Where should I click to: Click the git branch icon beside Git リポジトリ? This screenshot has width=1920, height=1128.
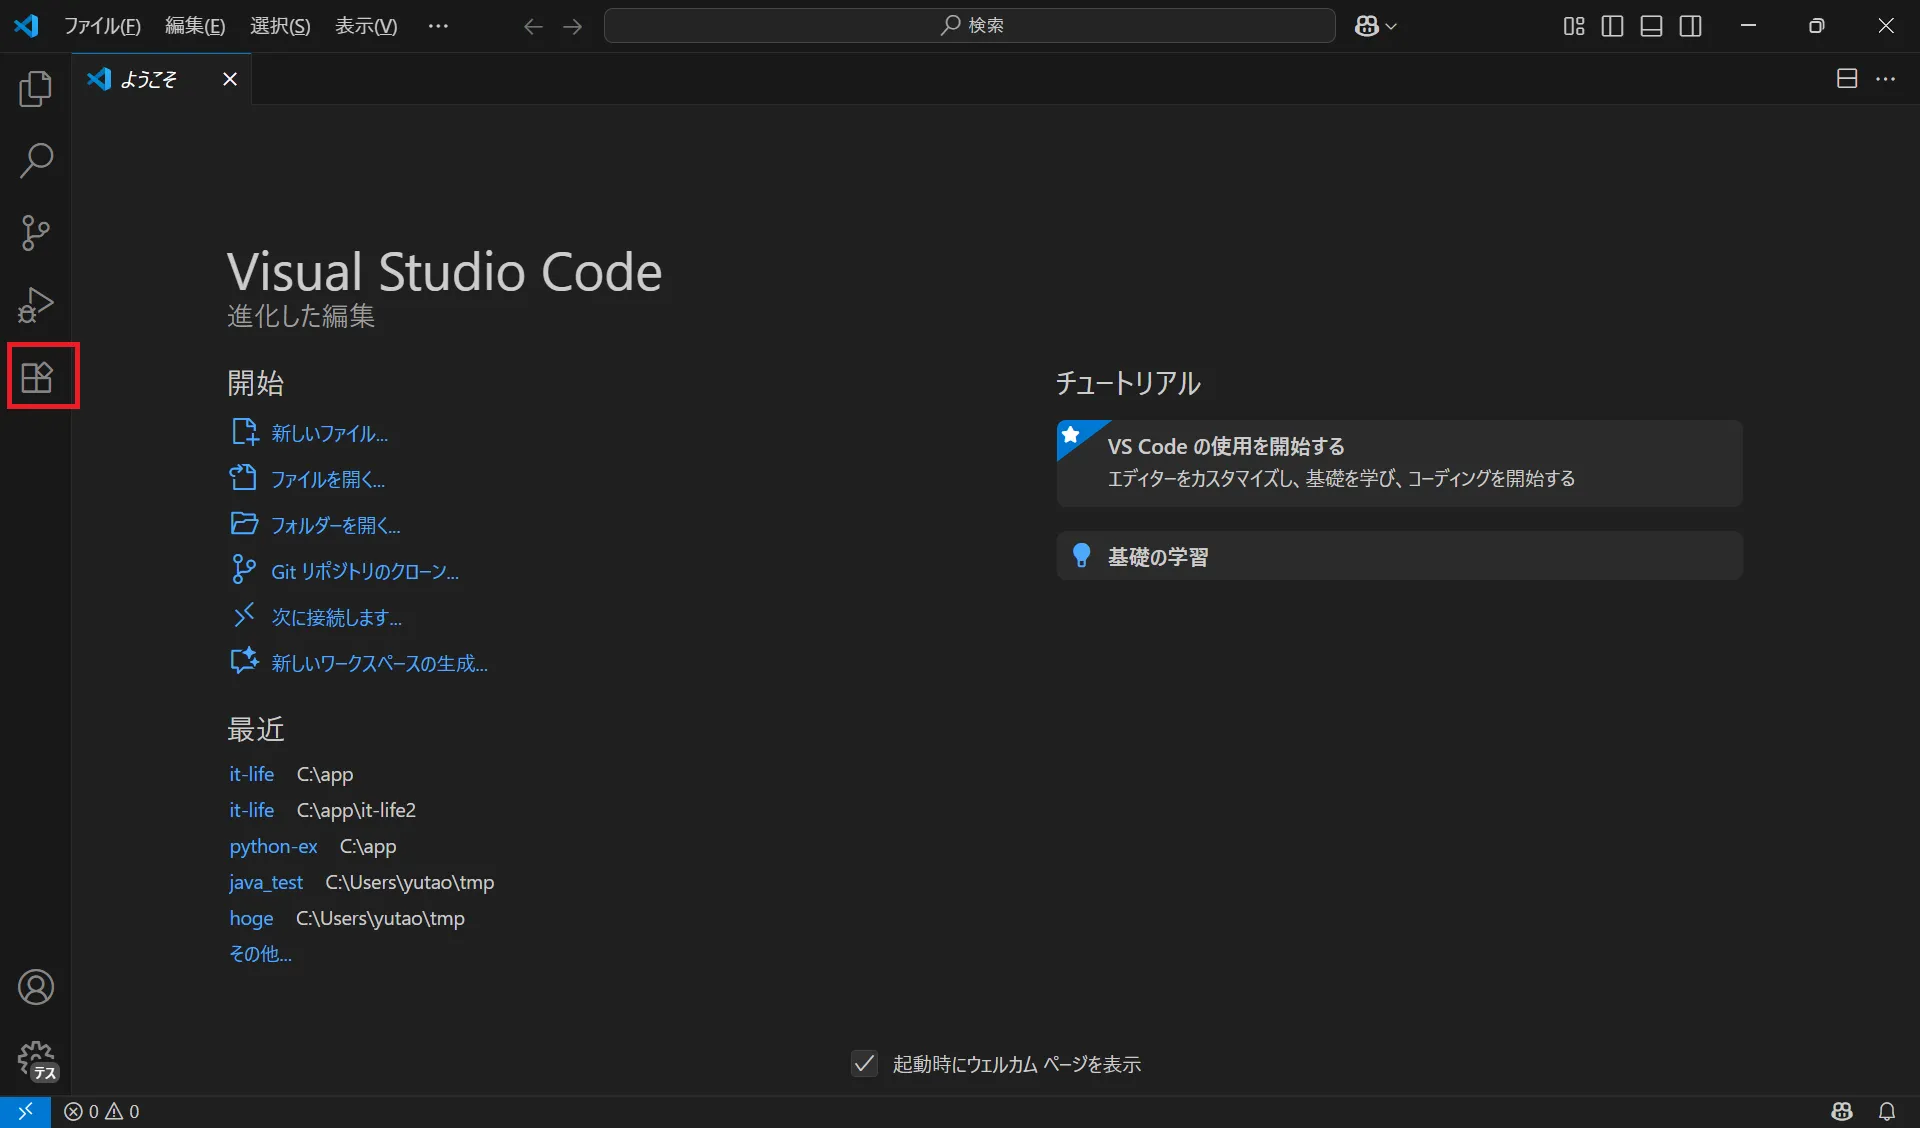pos(243,569)
